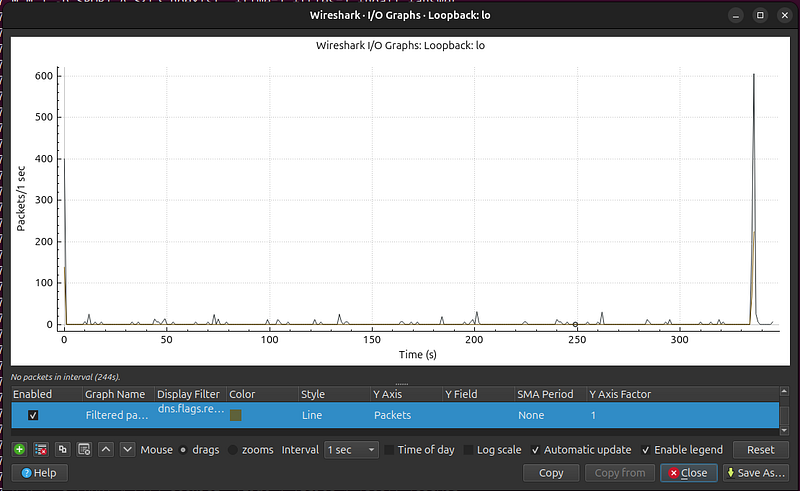
Task: Enable the Log scale checkbox
Action: click(x=468, y=450)
